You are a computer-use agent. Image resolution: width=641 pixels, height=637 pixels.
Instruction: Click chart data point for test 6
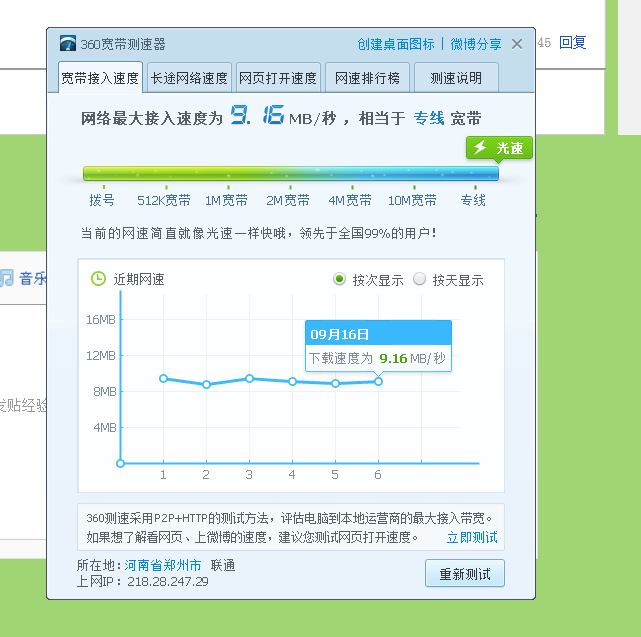pos(379,381)
